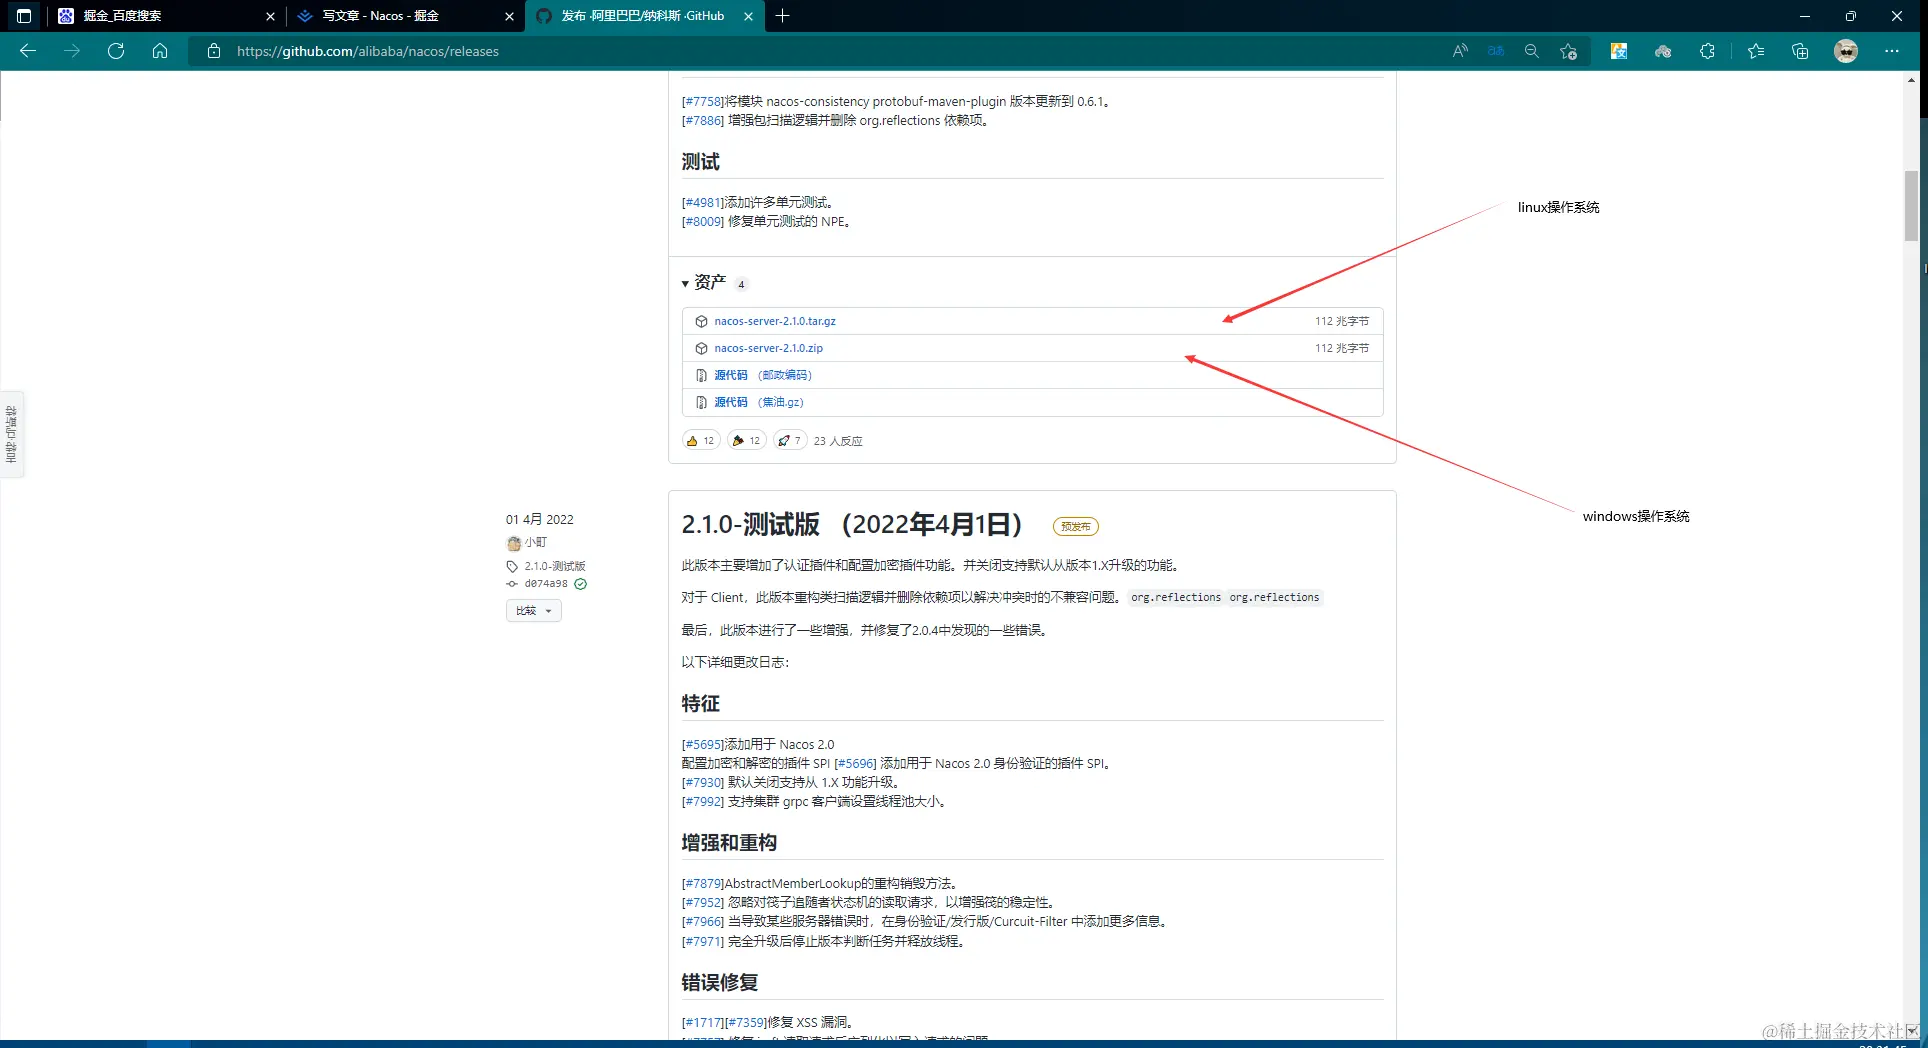Open the Collections icon
This screenshot has height=1048, width=1928.
coord(1800,51)
